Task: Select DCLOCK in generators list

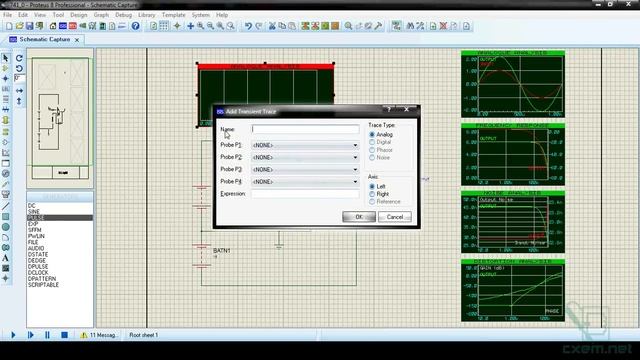Action: click(38, 273)
